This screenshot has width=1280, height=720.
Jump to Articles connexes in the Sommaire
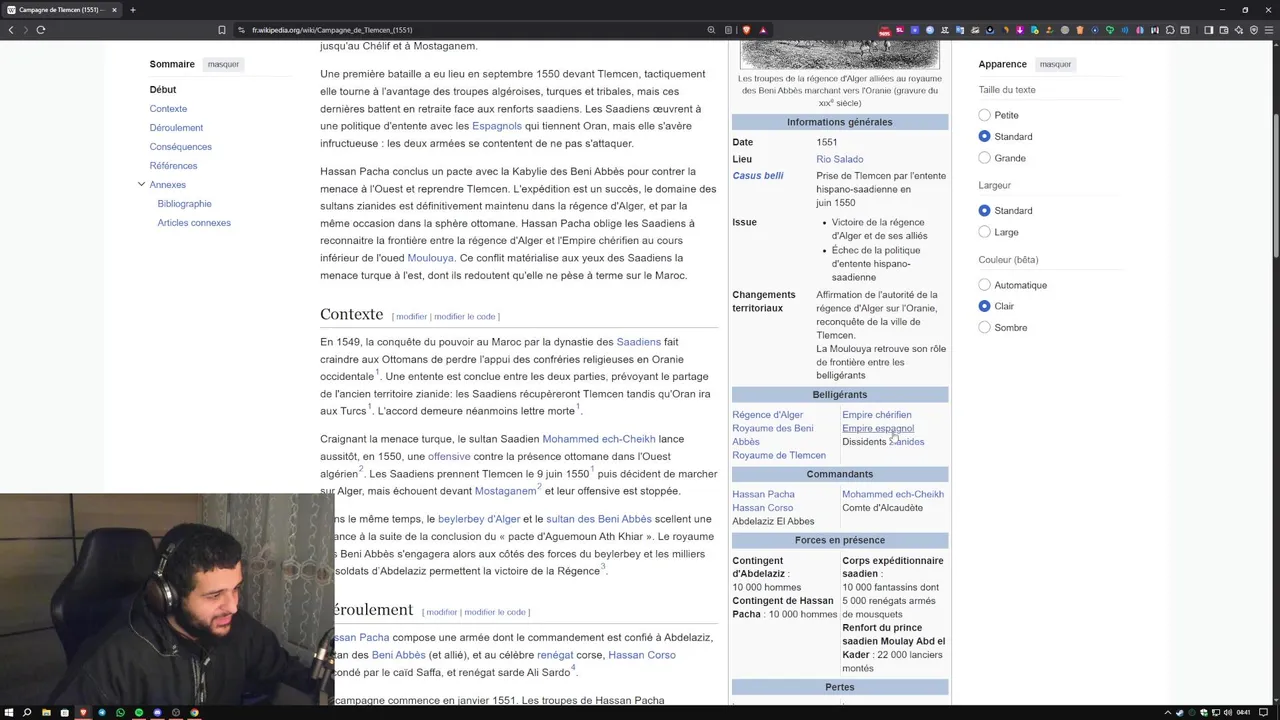(194, 222)
